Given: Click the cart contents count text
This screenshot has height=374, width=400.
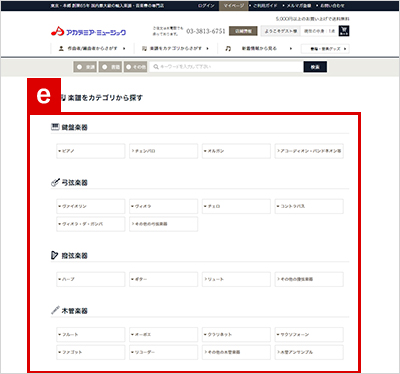Looking at the screenshot, I should (319, 31).
